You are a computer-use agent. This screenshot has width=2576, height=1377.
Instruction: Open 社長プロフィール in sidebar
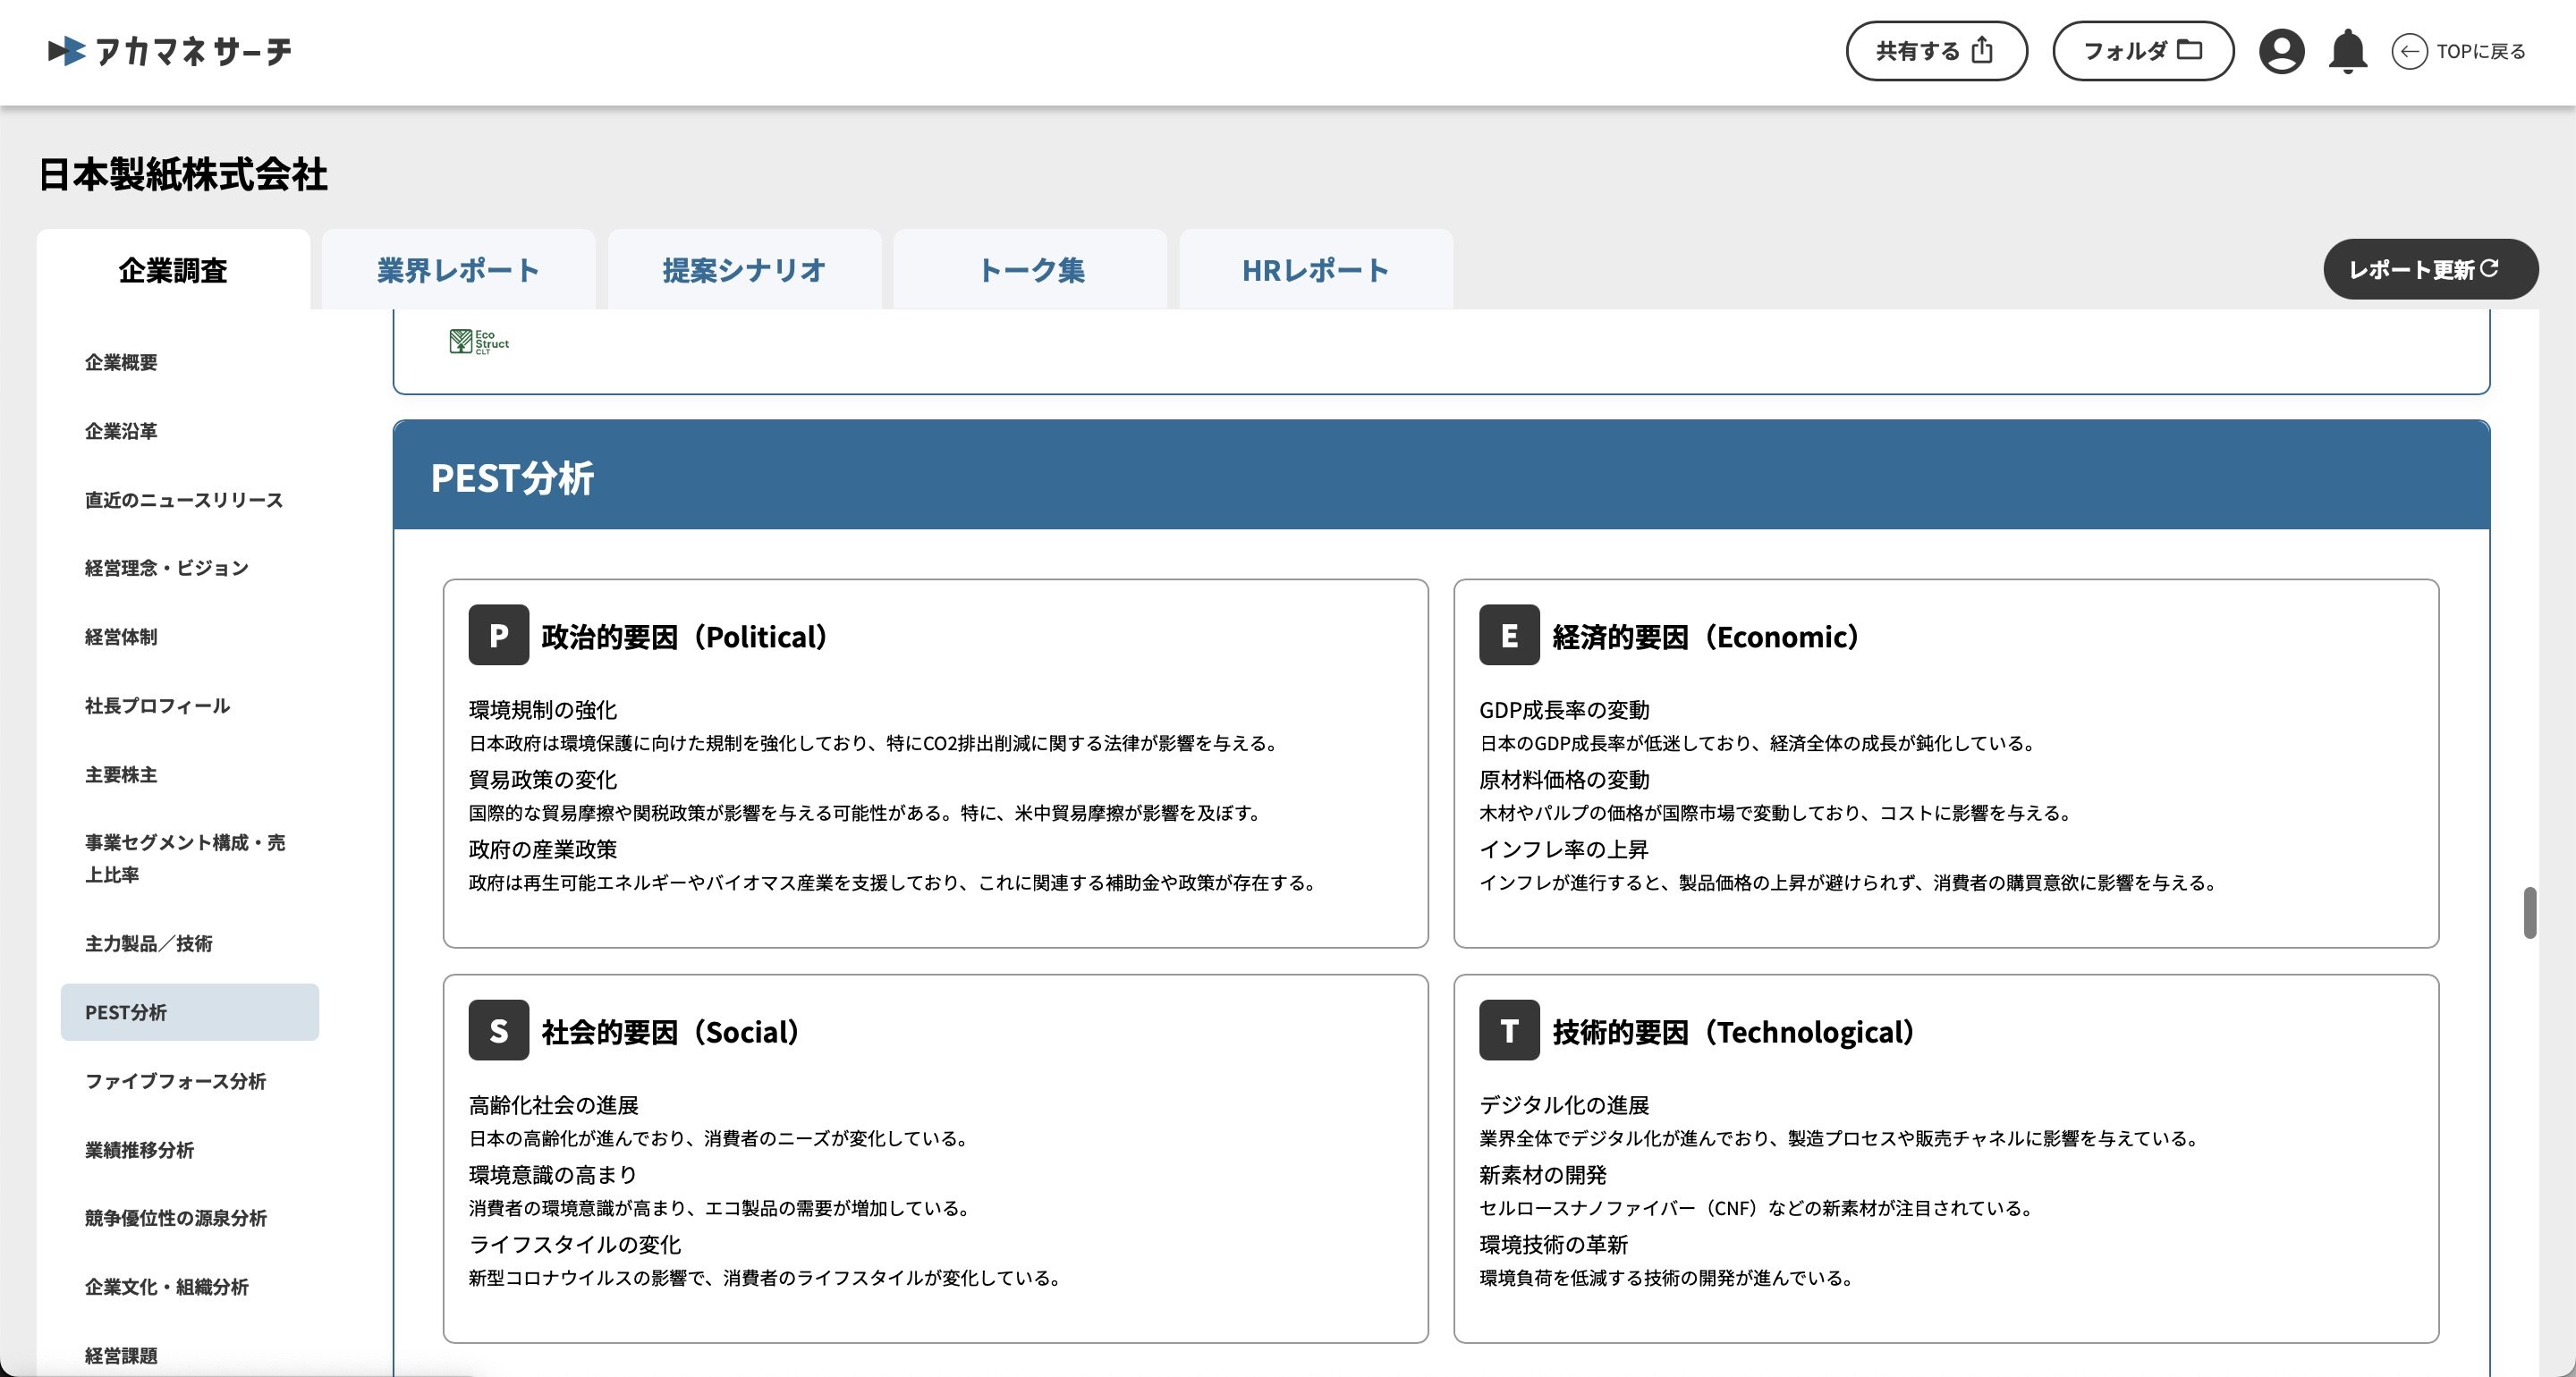coord(157,706)
